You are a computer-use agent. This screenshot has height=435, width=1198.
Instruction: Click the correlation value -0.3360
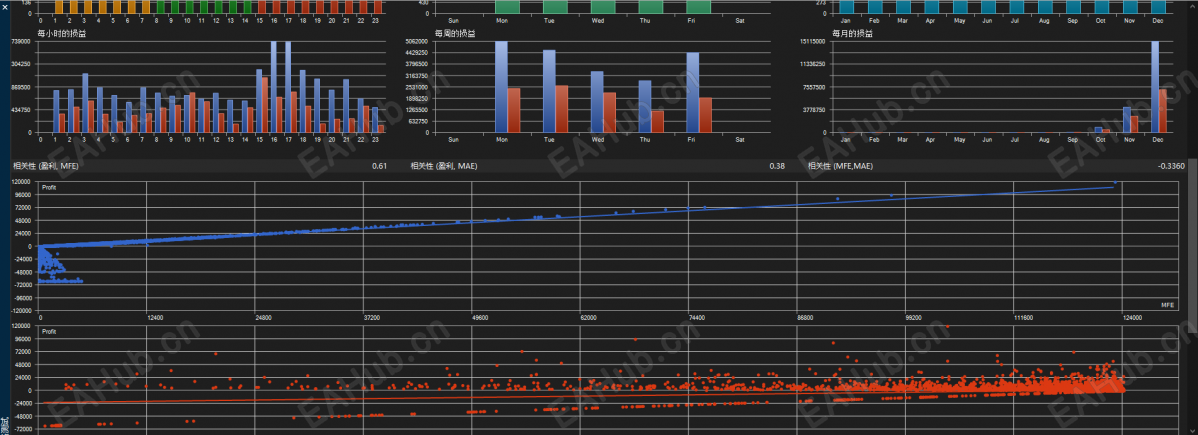1171,166
